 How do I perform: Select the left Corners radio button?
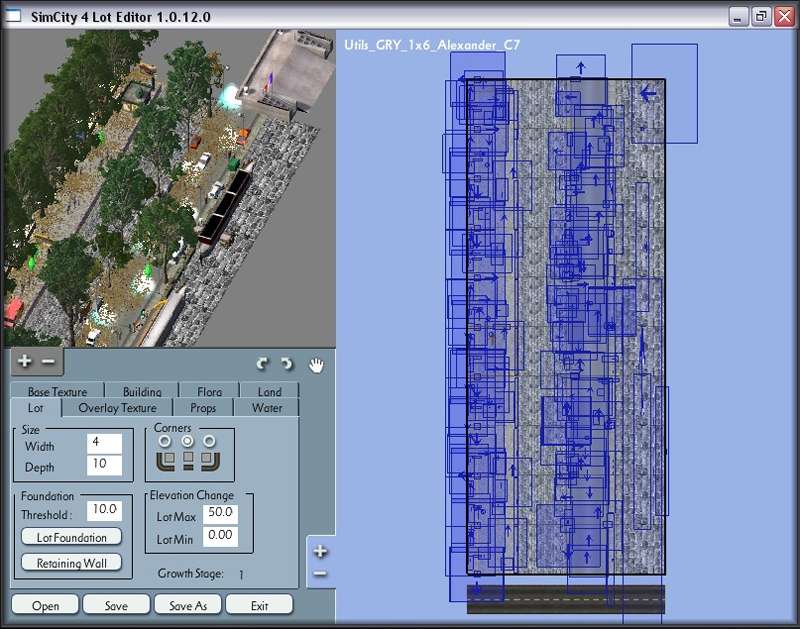coord(165,441)
